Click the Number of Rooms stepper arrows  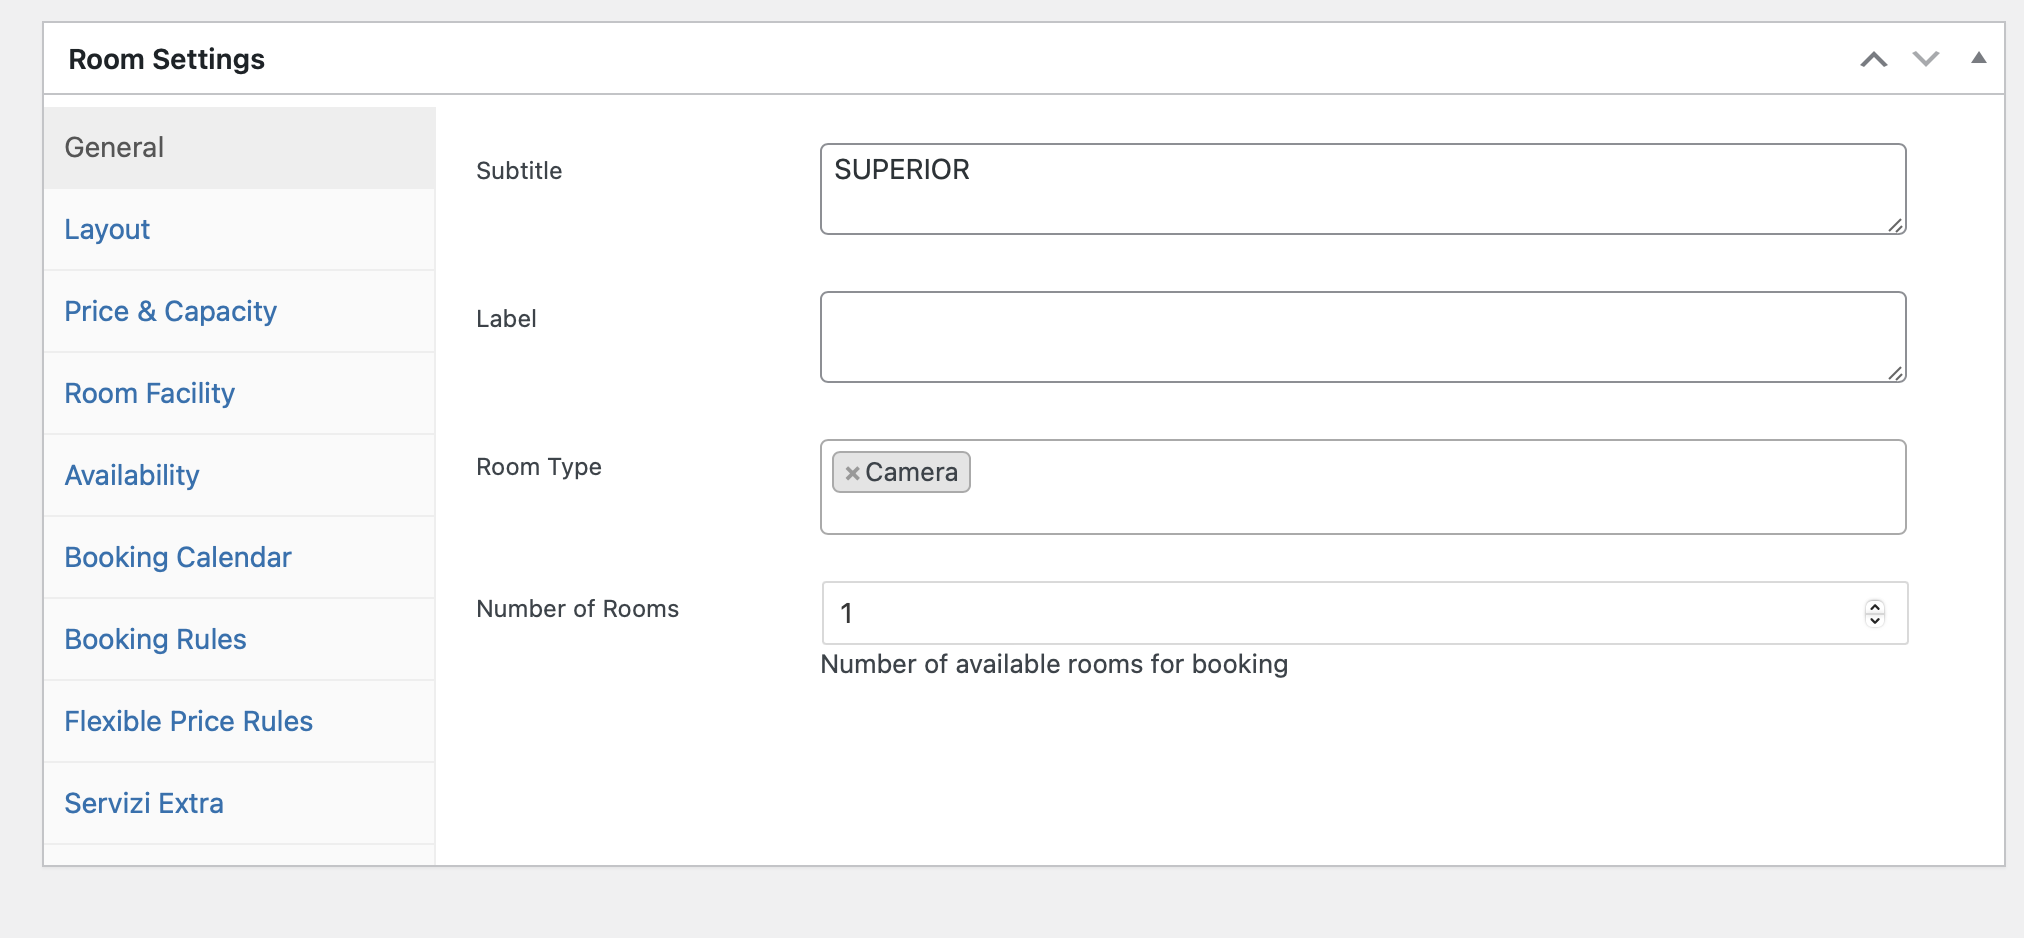tap(1875, 613)
